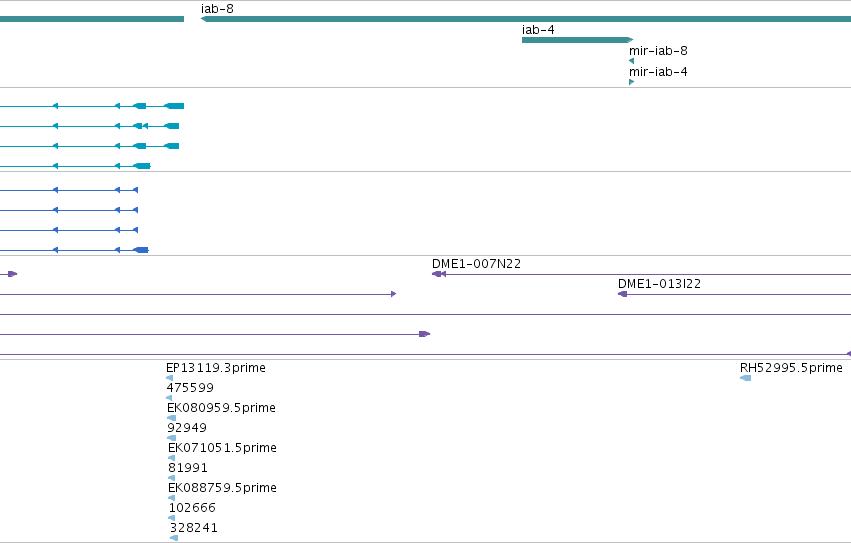The image size is (851, 543).
Task: Click the EK088759.5prime label
Action: [x=223, y=488]
